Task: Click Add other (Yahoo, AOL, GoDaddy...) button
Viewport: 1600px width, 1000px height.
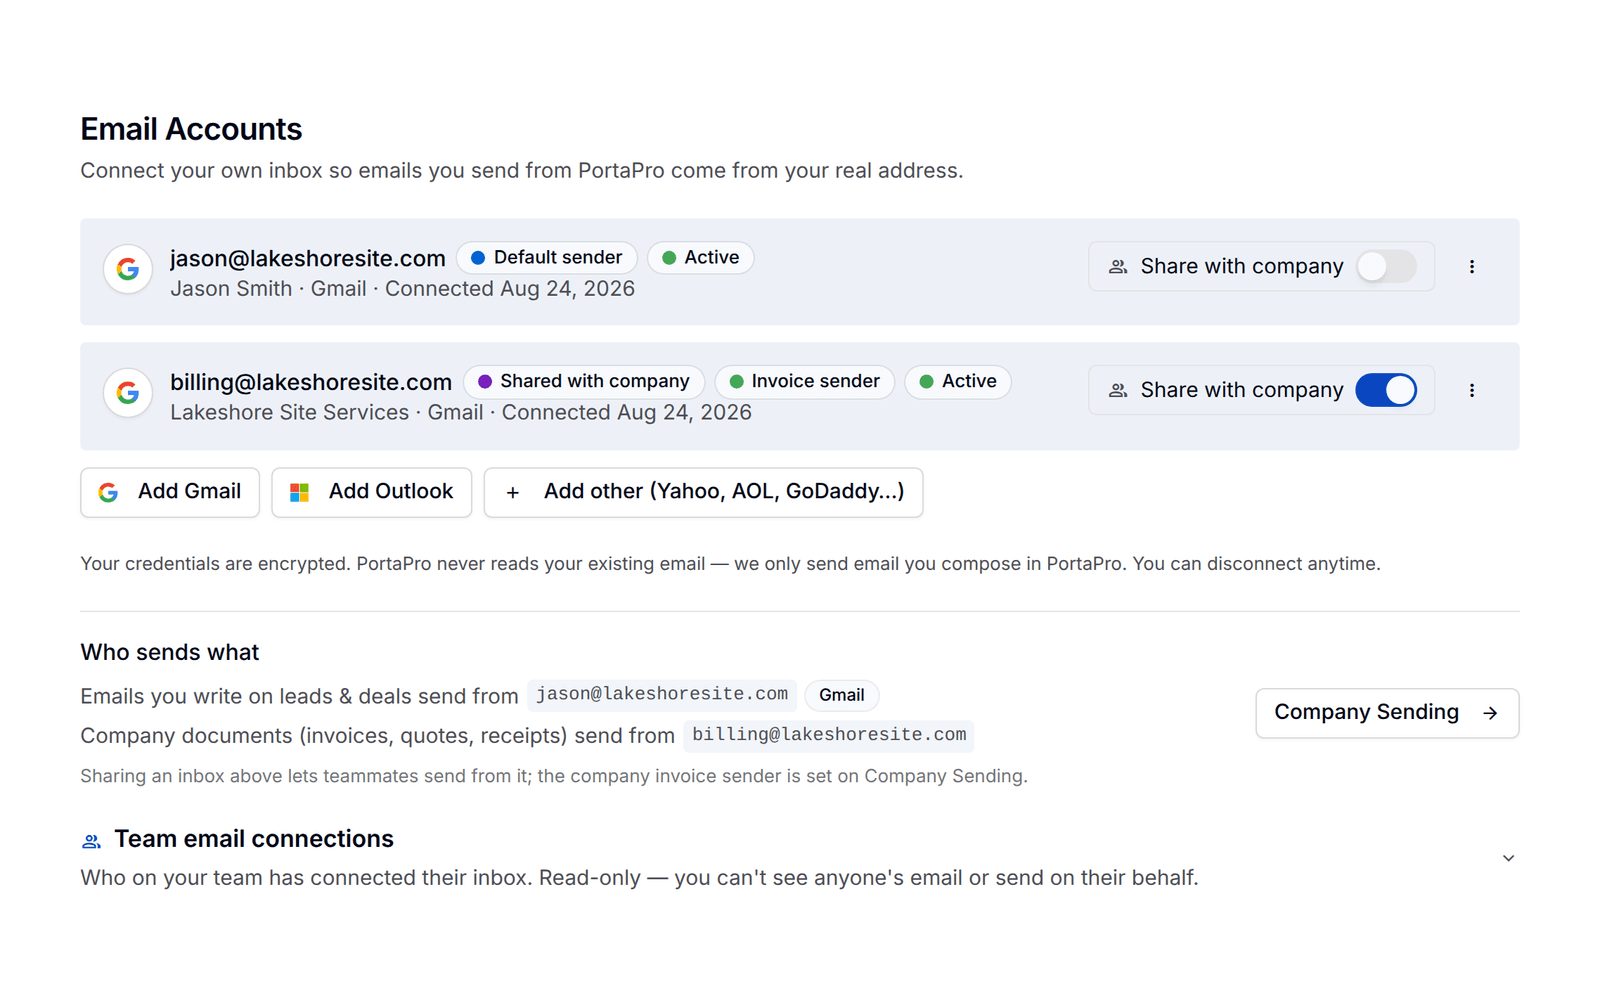Action: (703, 492)
